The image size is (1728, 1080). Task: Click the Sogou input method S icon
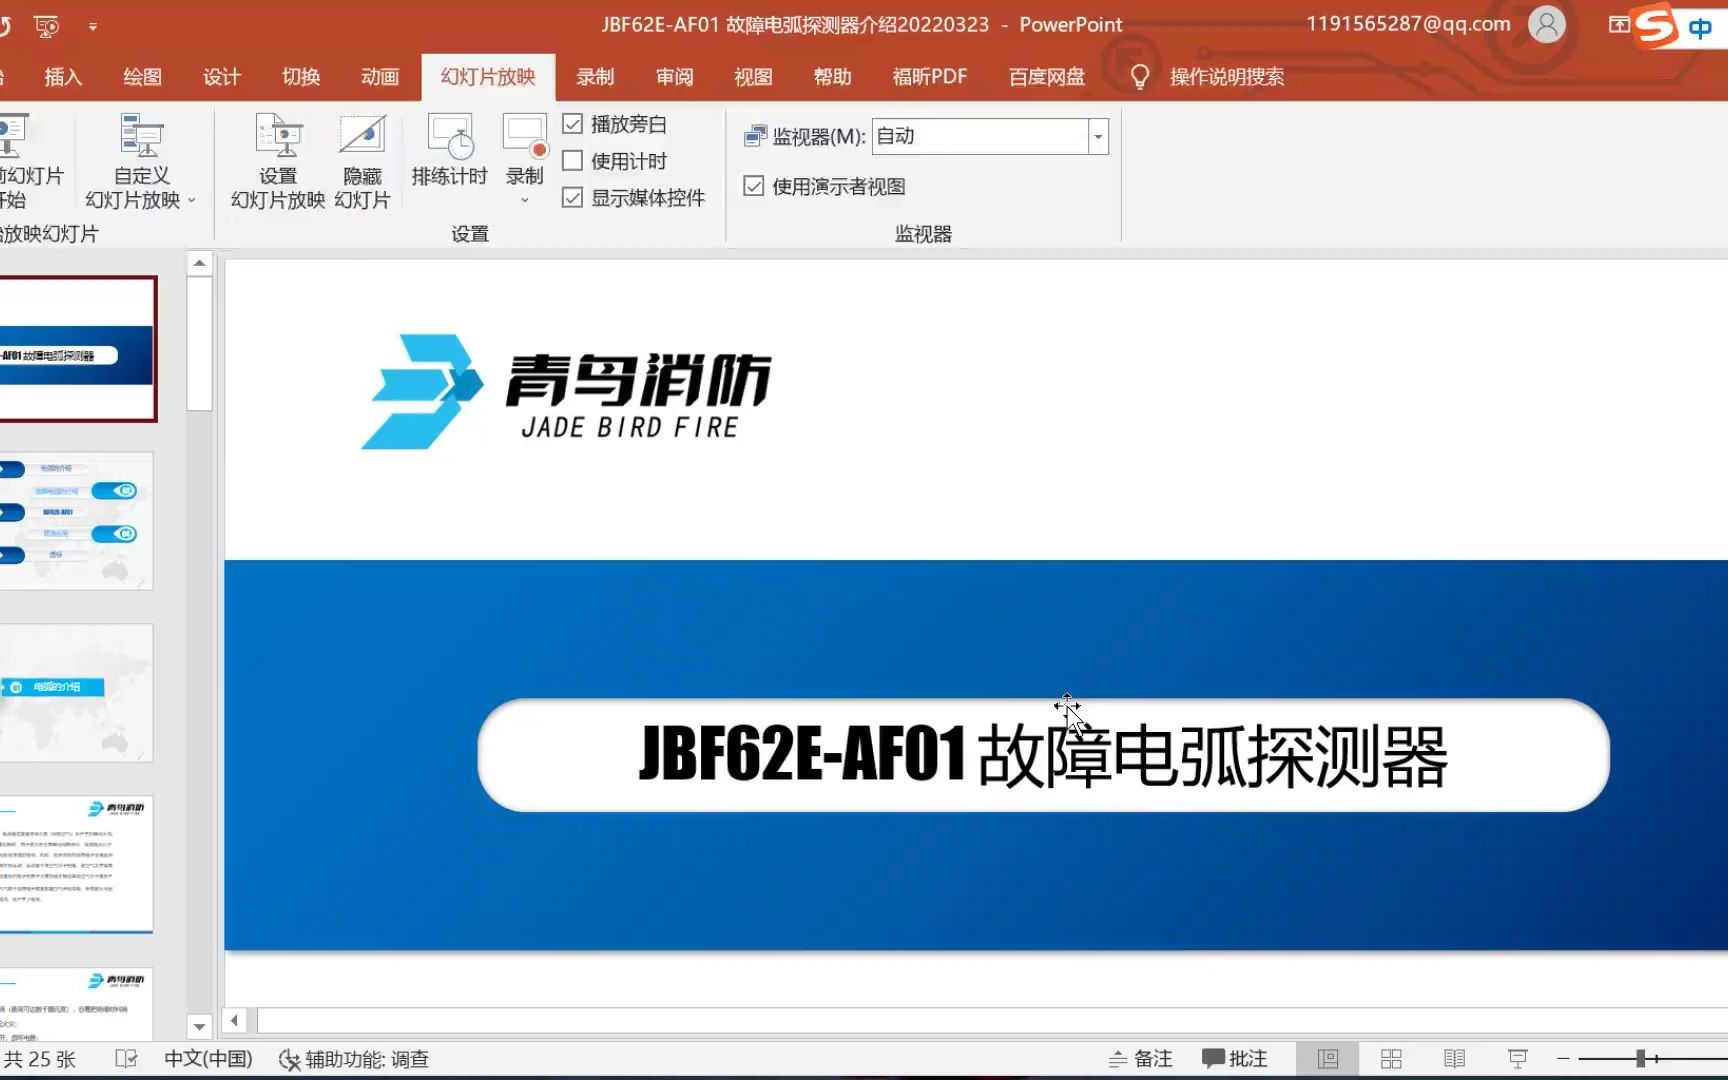tap(1656, 26)
